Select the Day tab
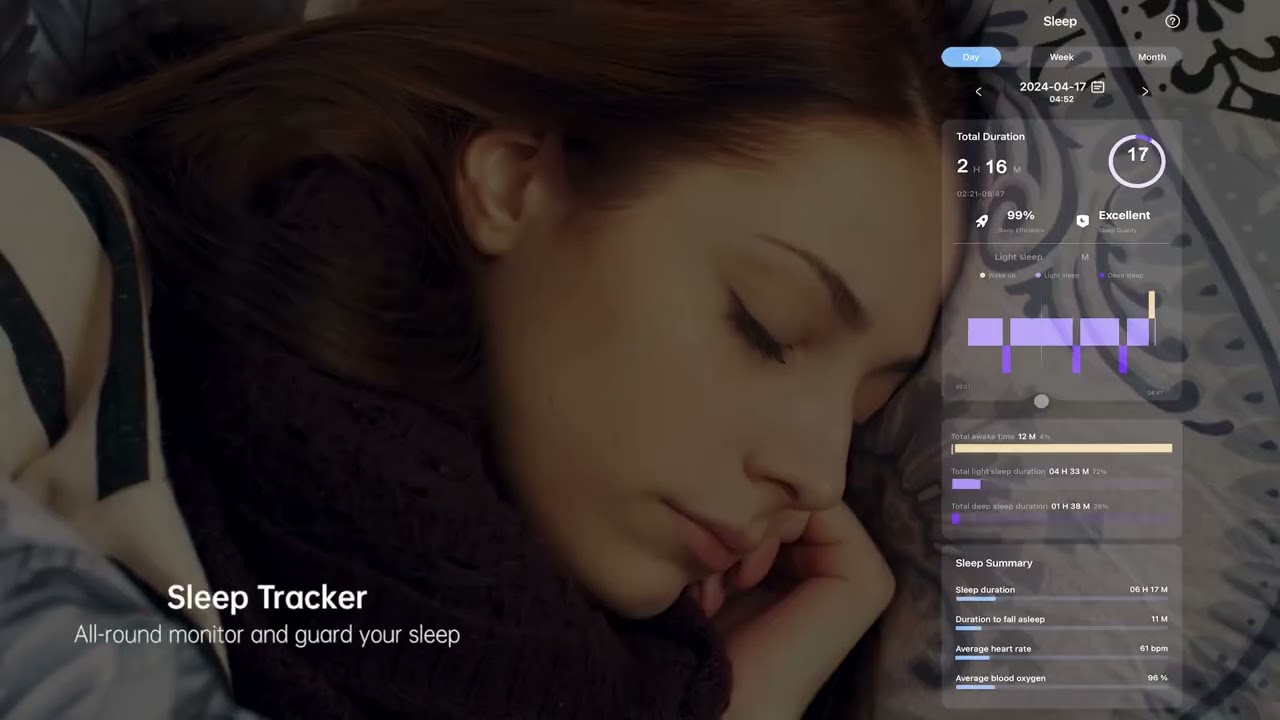The height and width of the screenshot is (720, 1280). pyautogui.click(x=971, y=57)
